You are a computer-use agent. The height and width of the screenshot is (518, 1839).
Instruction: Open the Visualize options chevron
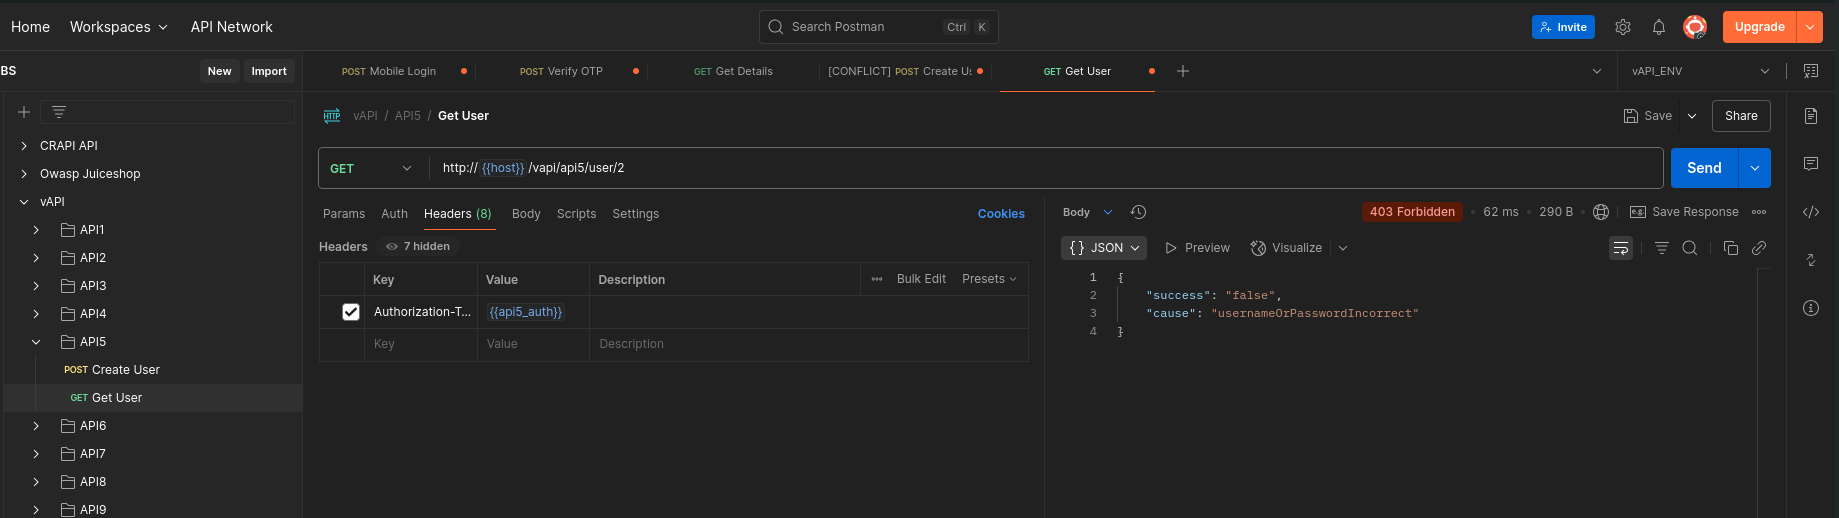1343,248
